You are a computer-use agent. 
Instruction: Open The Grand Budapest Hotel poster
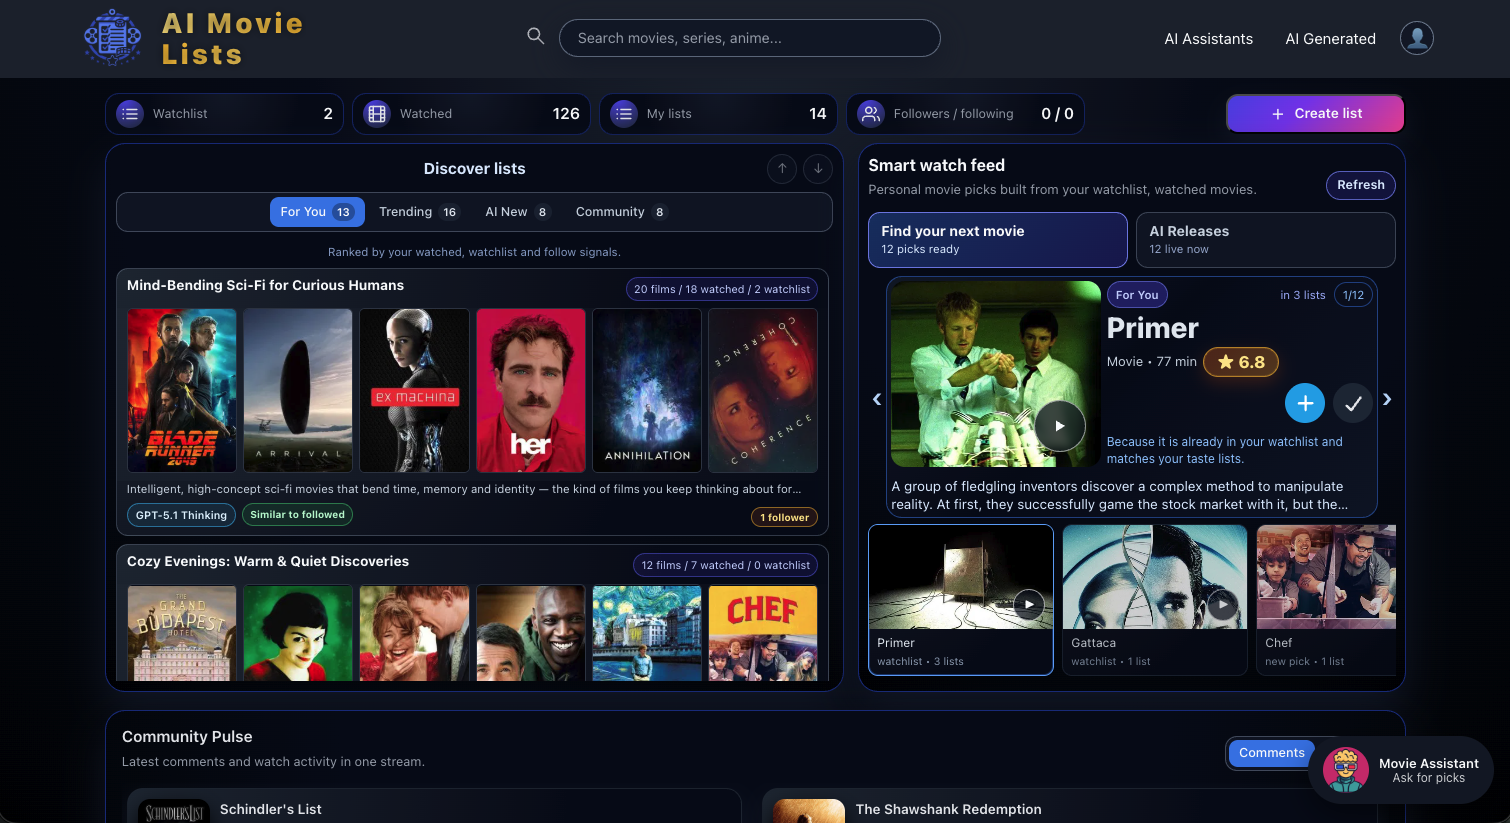[x=182, y=633]
